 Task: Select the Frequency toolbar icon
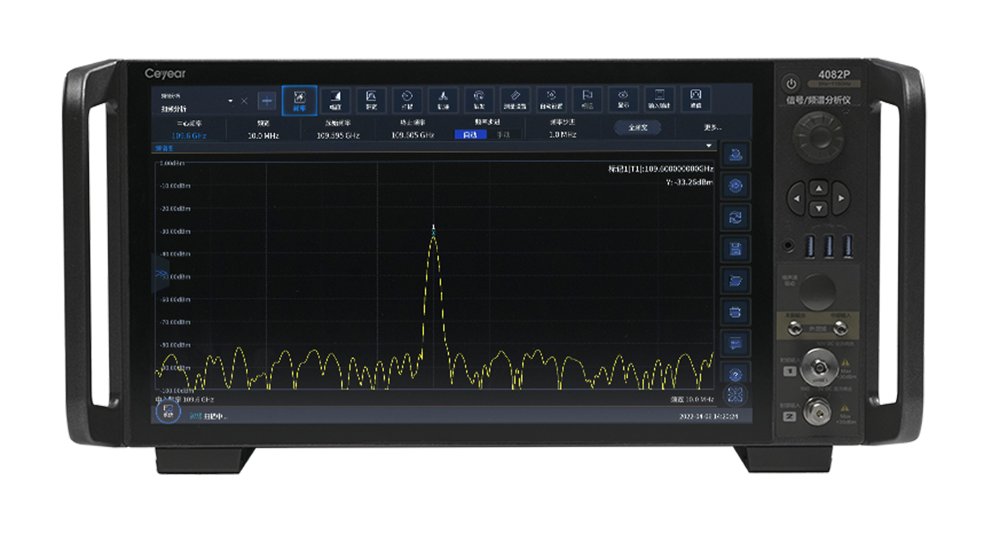pos(299,99)
